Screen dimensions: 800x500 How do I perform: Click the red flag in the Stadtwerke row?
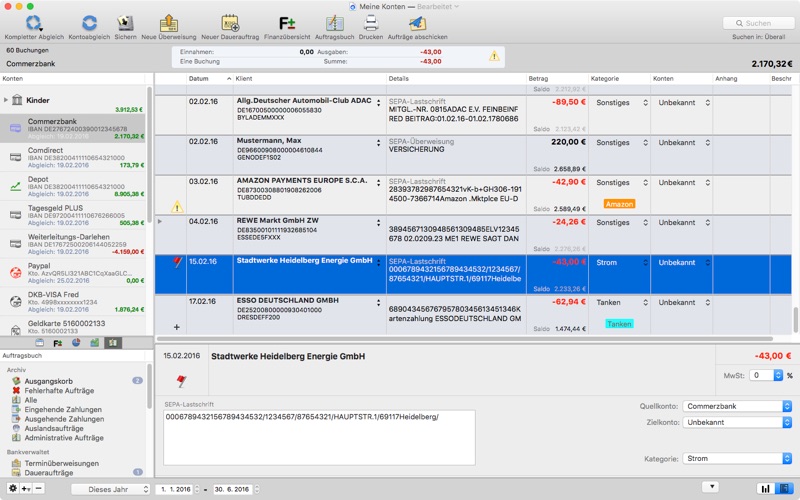click(x=178, y=262)
